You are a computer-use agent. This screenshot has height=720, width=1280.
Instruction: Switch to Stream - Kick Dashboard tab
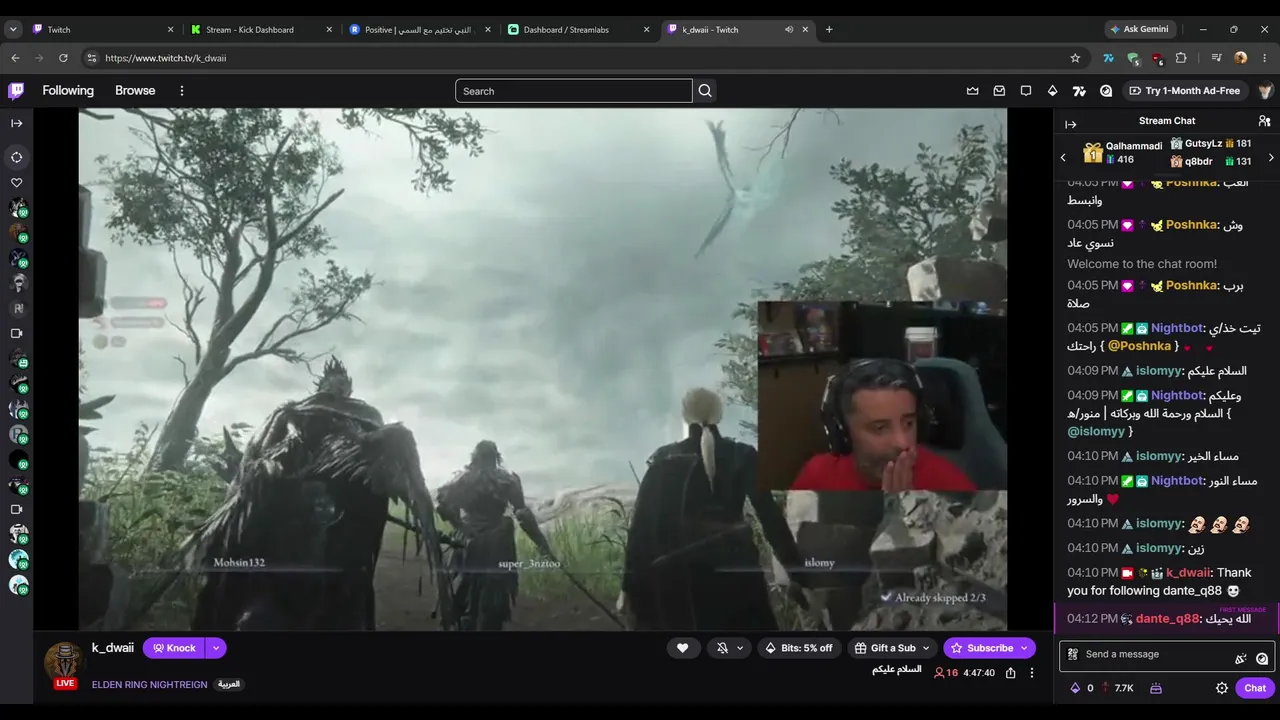262,29
